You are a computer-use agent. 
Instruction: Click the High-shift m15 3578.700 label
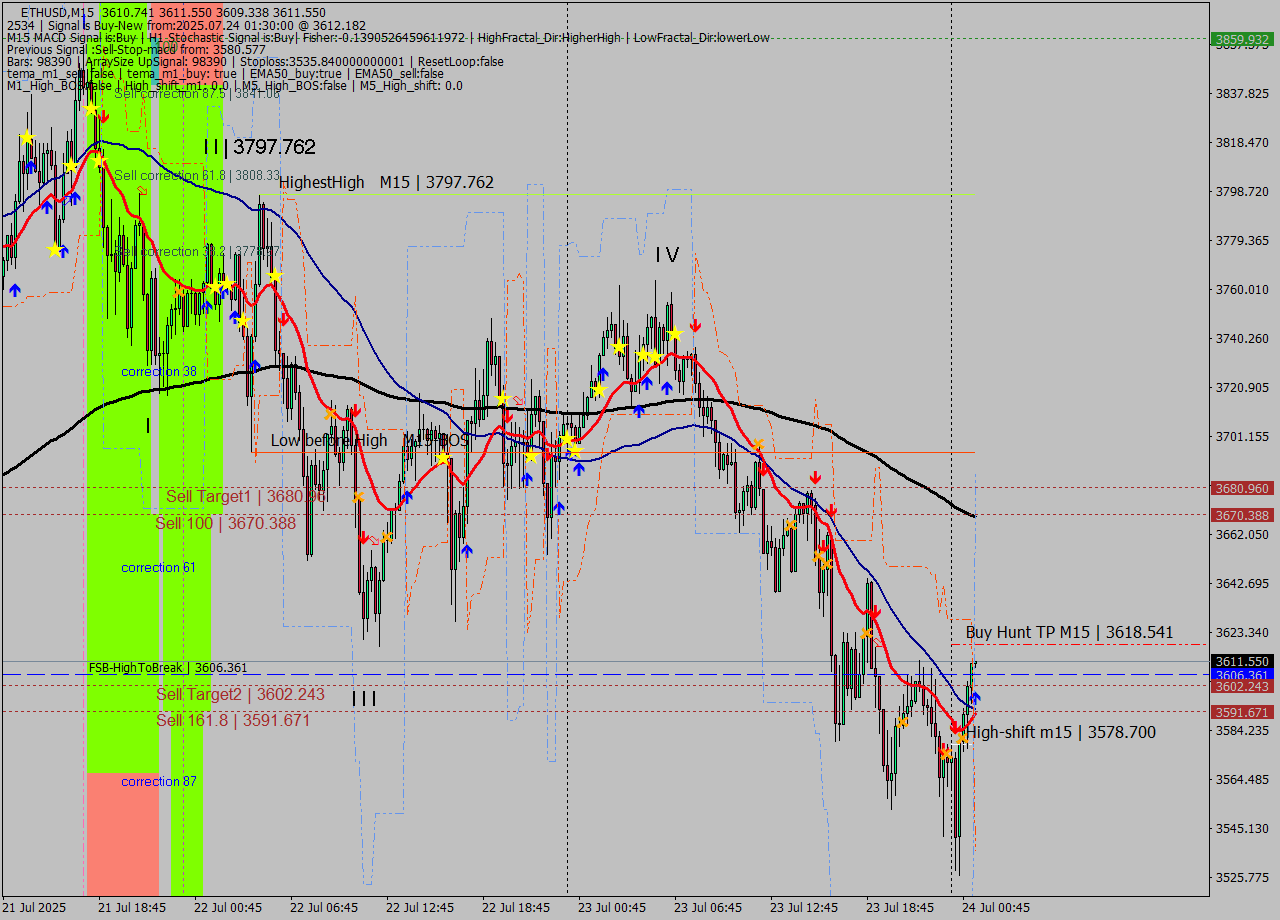click(x=1060, y=732)
